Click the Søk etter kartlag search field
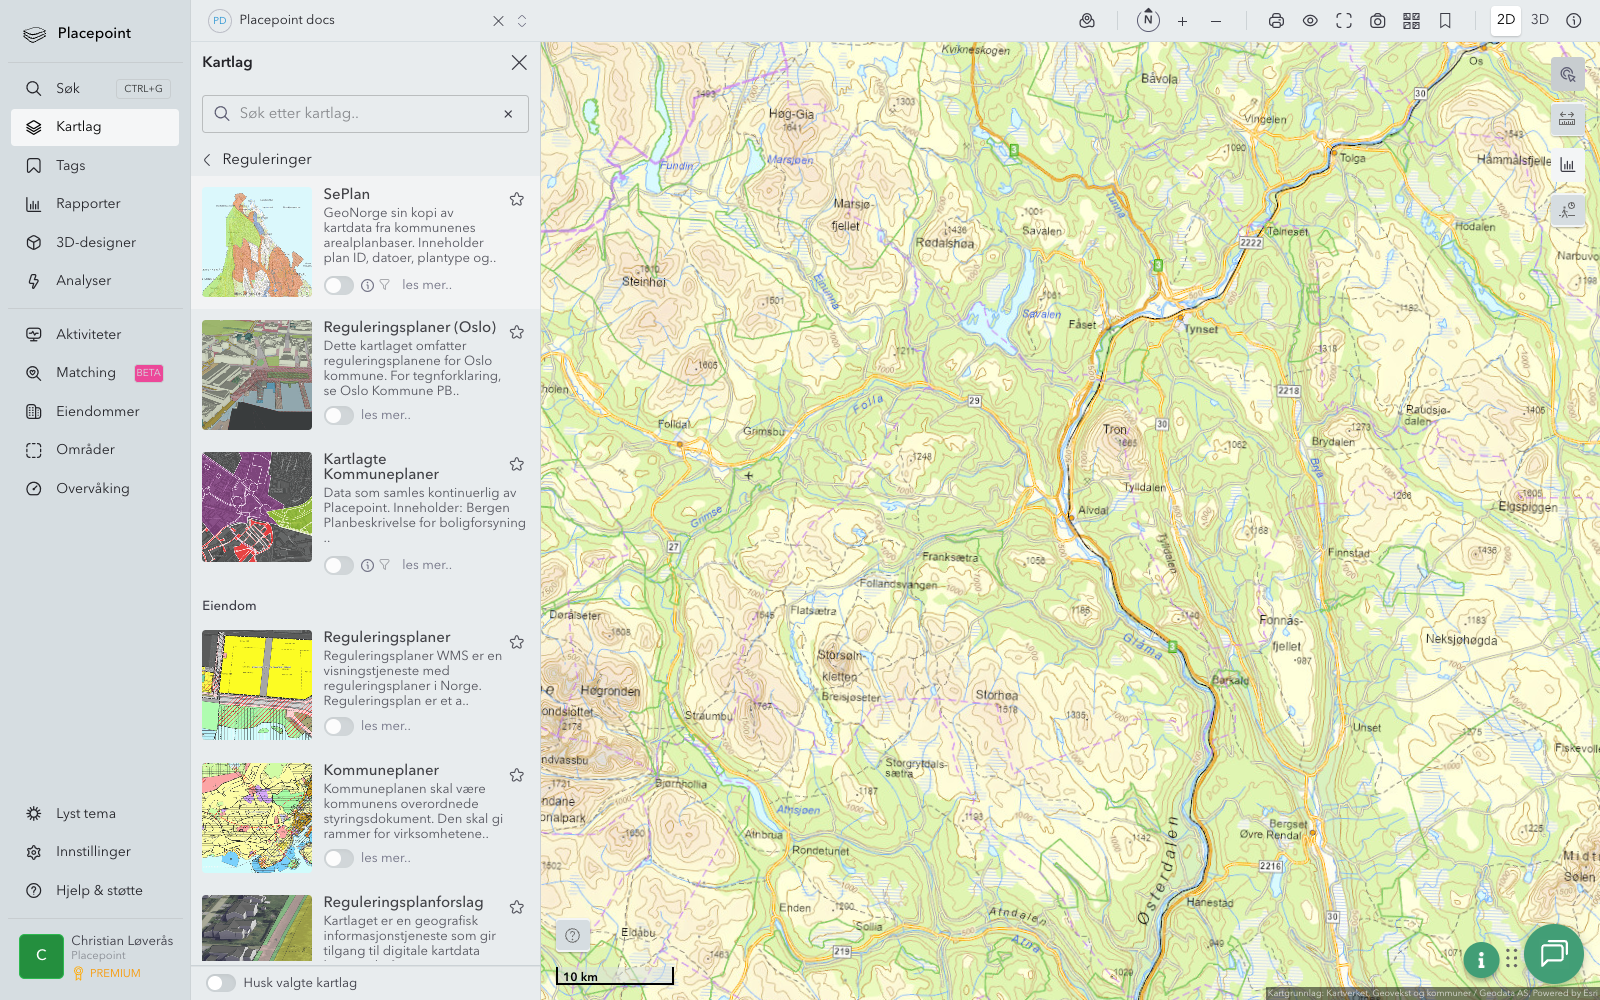1600x1000 pixels. point(365,114)
